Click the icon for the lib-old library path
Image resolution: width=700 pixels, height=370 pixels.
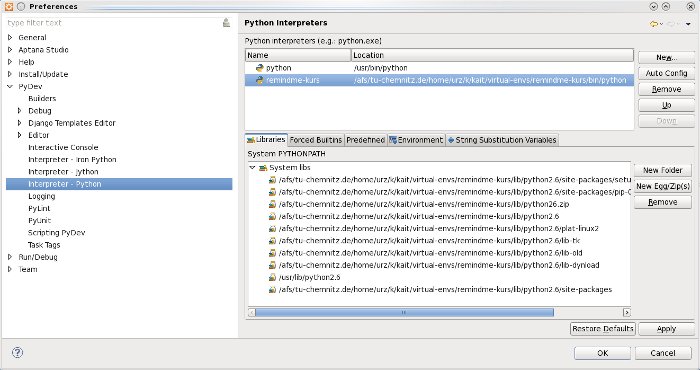[x=272, y=253]
